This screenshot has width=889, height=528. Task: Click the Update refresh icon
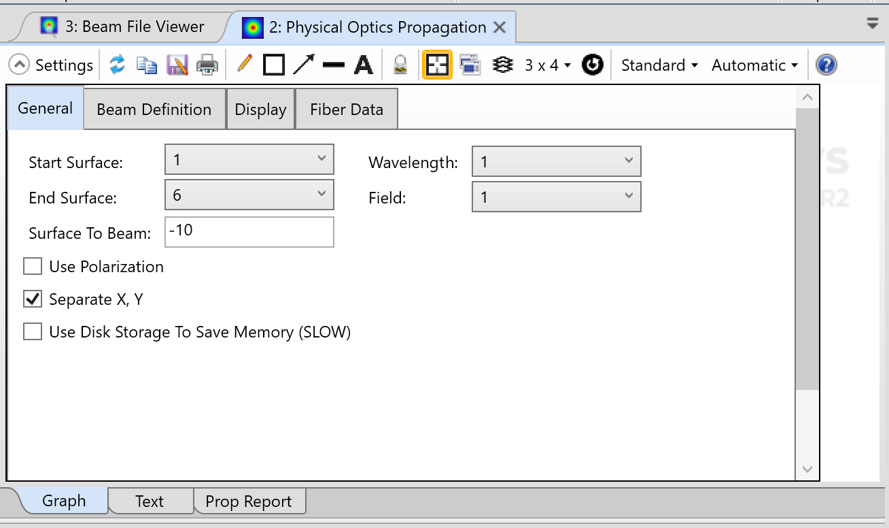[x=117, y=65]
